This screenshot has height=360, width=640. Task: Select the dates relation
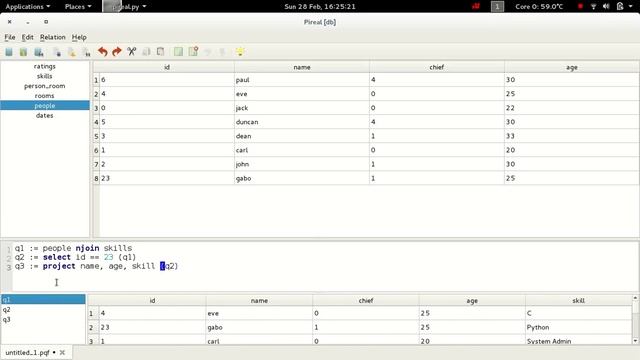point(44,116)
